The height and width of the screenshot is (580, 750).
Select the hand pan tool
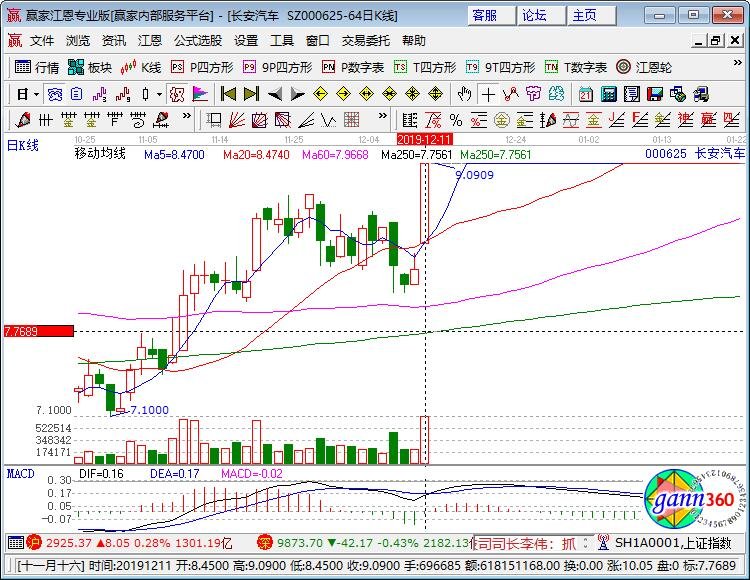[x=464, y=94]
